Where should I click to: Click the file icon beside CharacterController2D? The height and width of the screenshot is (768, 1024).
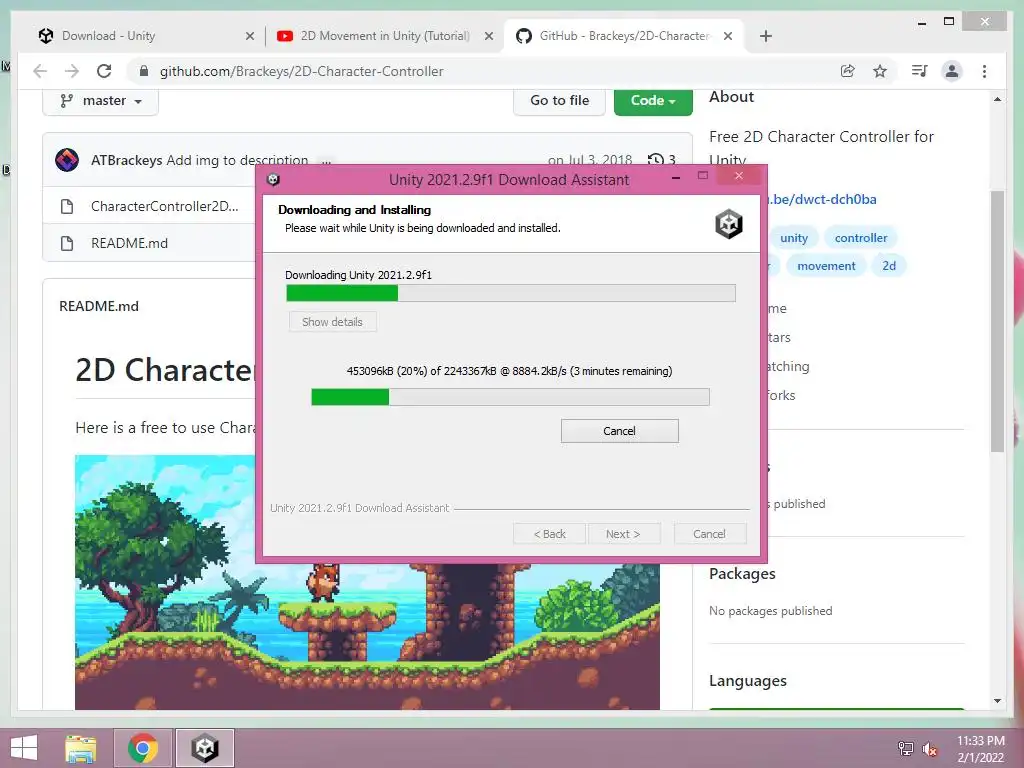point(67,206)
